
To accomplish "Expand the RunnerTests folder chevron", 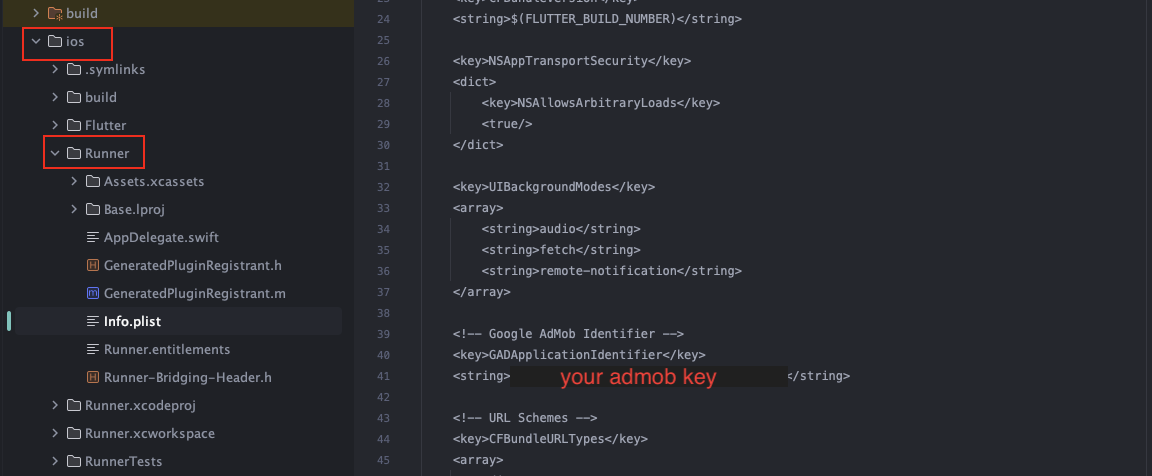I will click(x=55, y=461).
